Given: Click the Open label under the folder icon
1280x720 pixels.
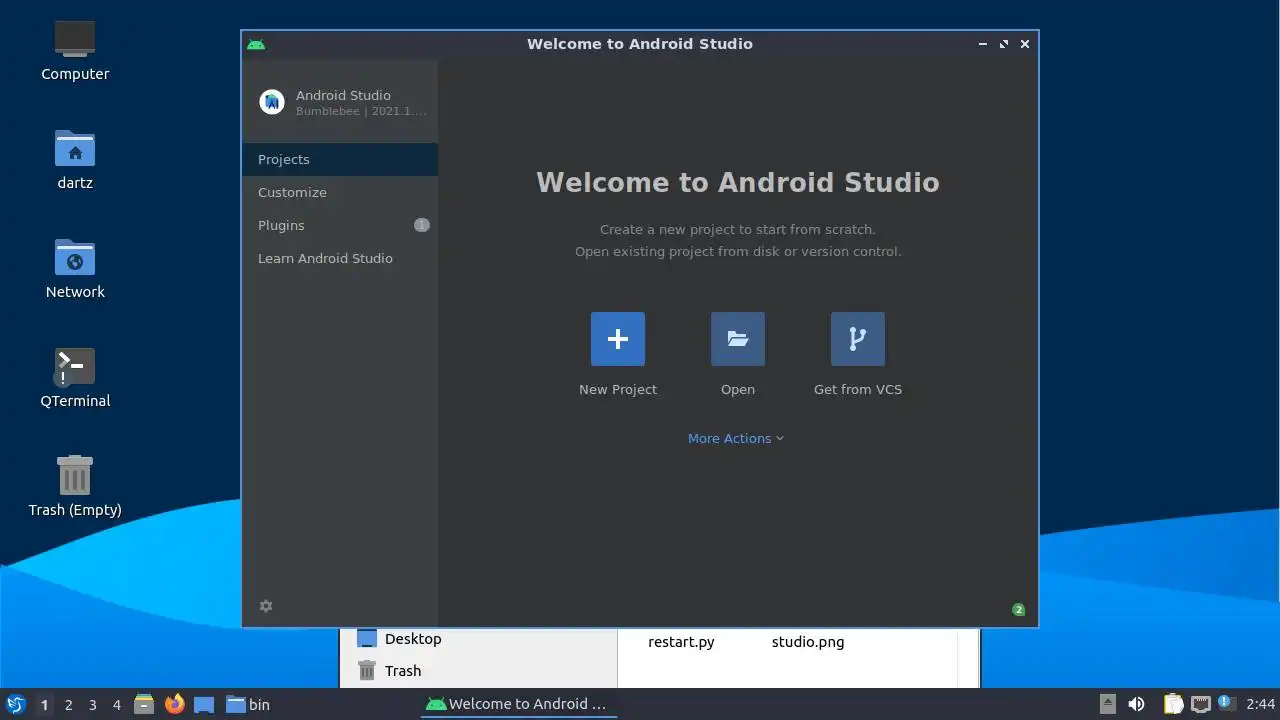Looking at the screenshot, I should (x=738, y=389).
